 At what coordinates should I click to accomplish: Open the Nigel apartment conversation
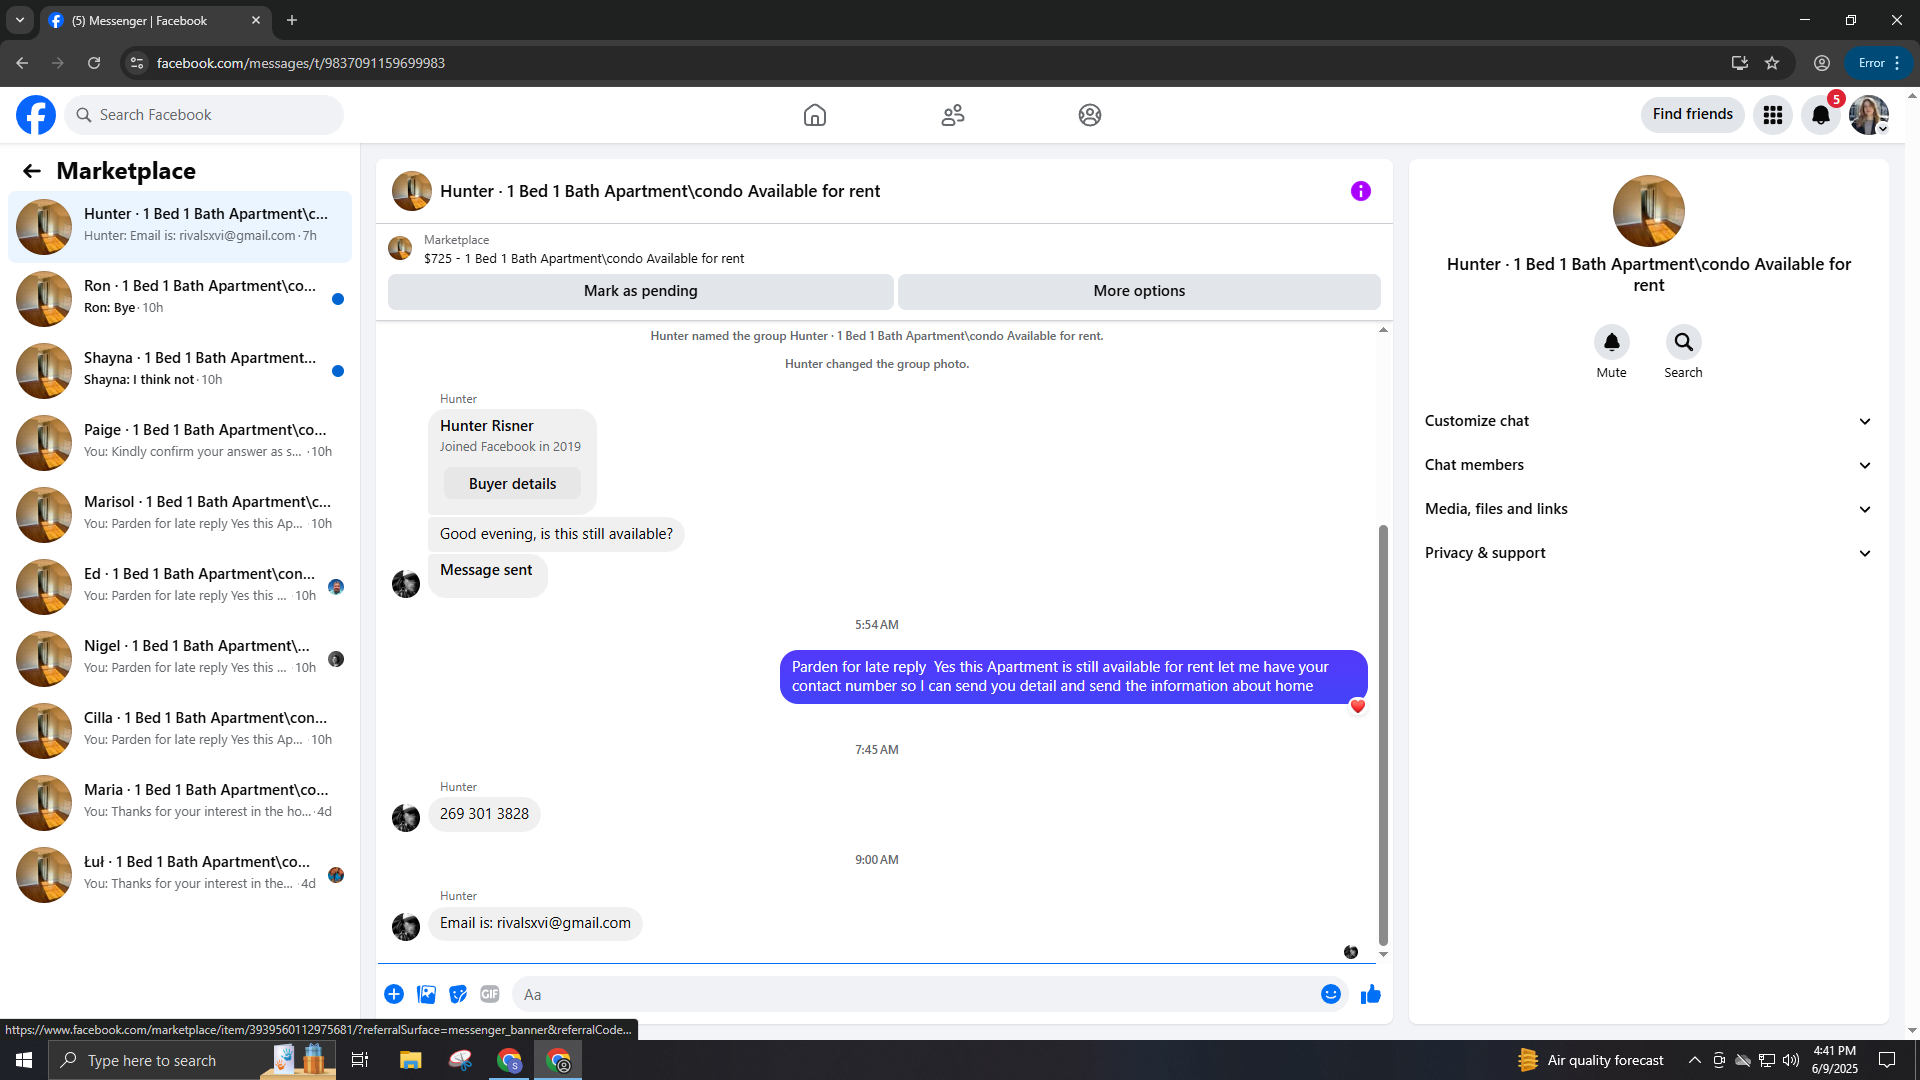coord(180,658)
